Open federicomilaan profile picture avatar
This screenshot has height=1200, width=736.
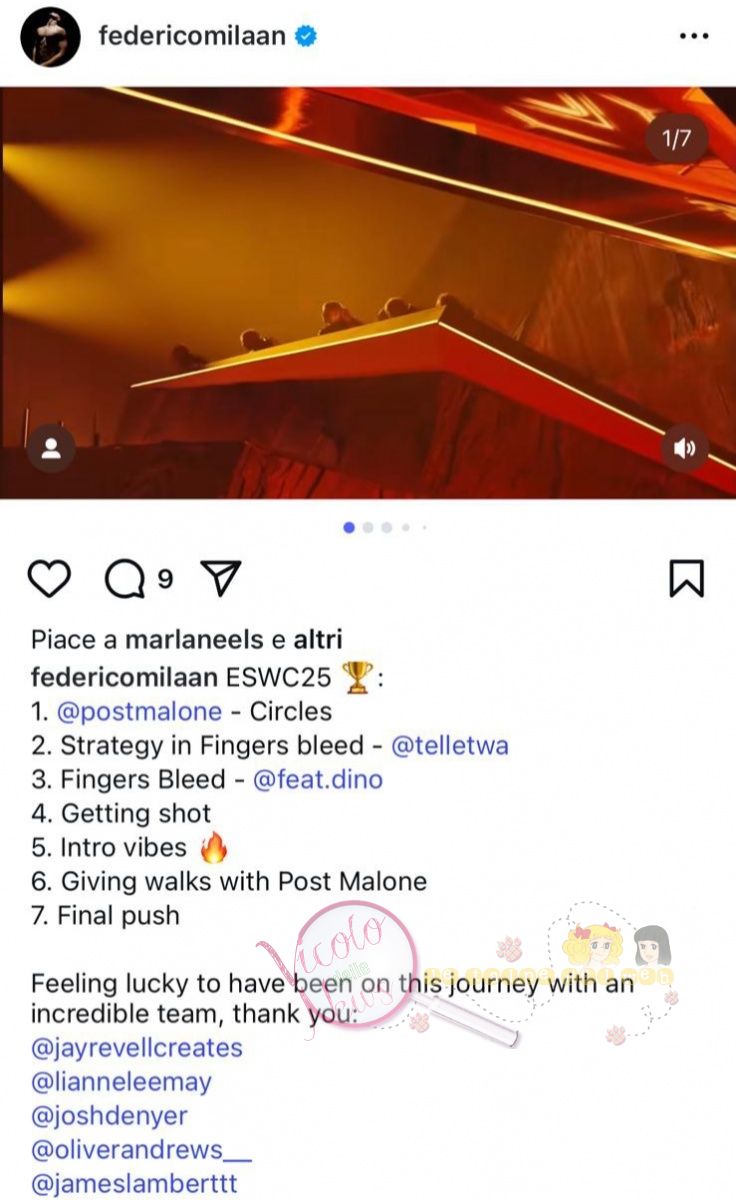coord(50,37)
